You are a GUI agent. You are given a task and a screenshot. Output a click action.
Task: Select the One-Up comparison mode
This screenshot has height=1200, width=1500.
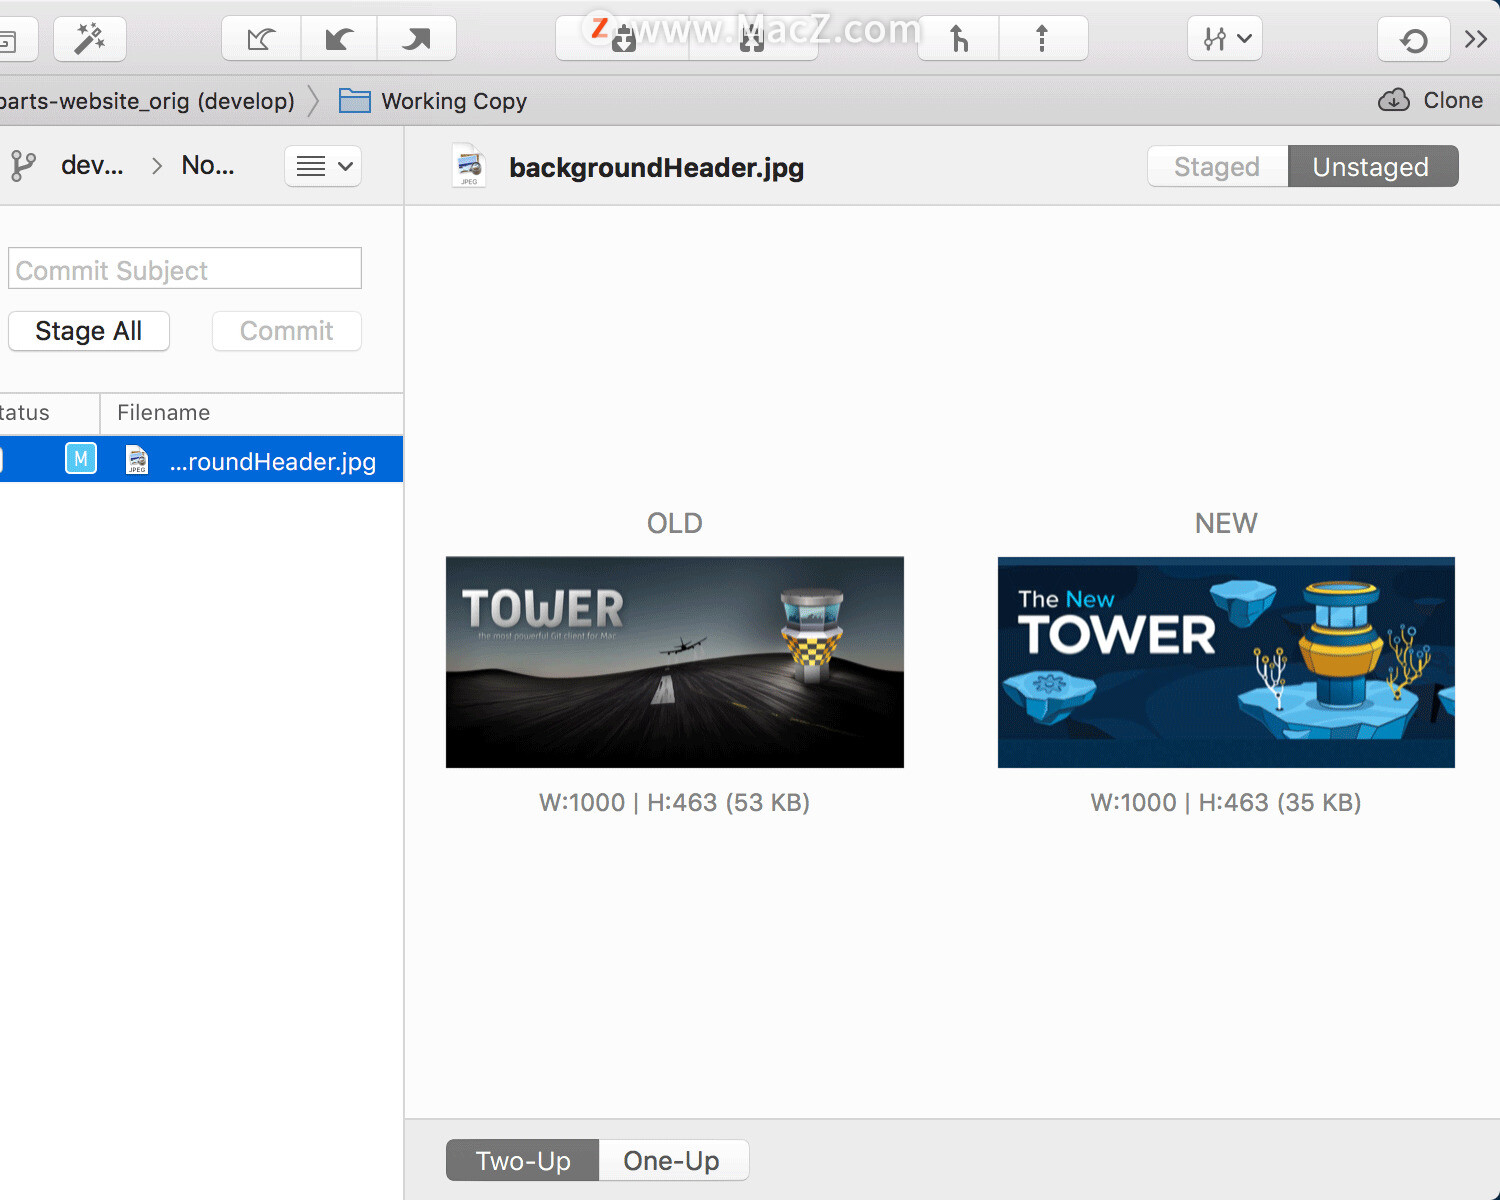pyautogui.click(x=672, y=1160)
